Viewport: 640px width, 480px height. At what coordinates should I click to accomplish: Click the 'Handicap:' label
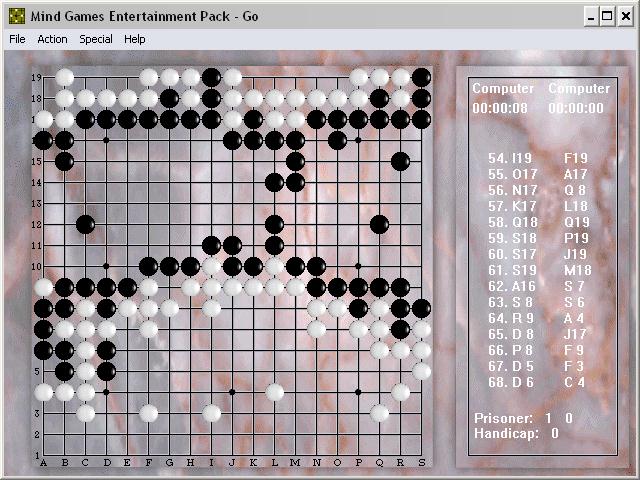(x=506, y=433)
